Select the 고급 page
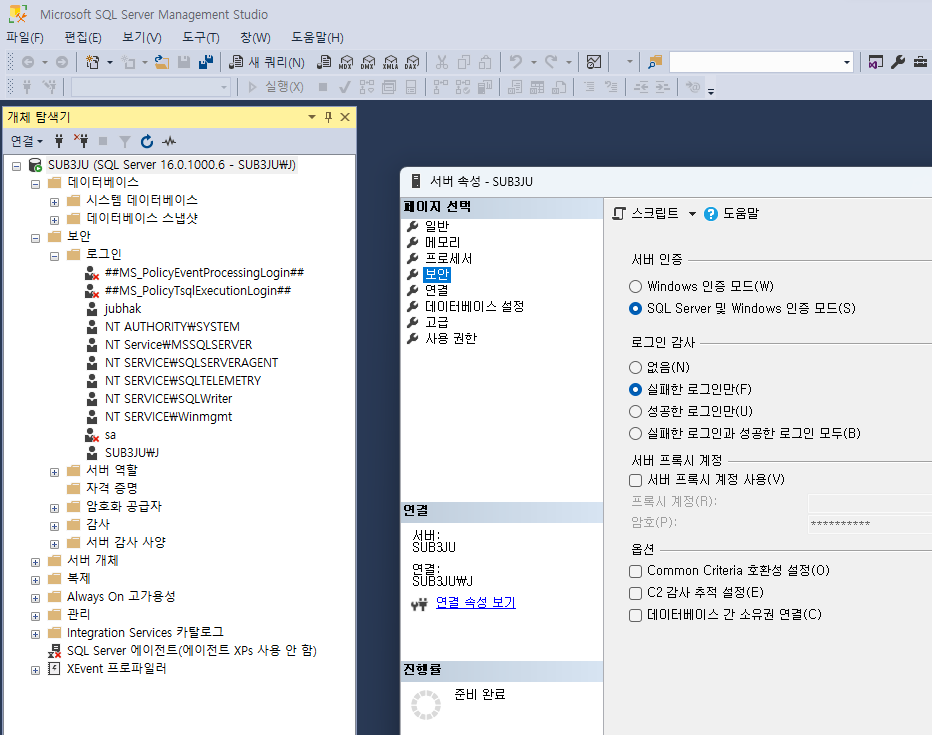This screenshot has height=735, width=932. (437, 323)
